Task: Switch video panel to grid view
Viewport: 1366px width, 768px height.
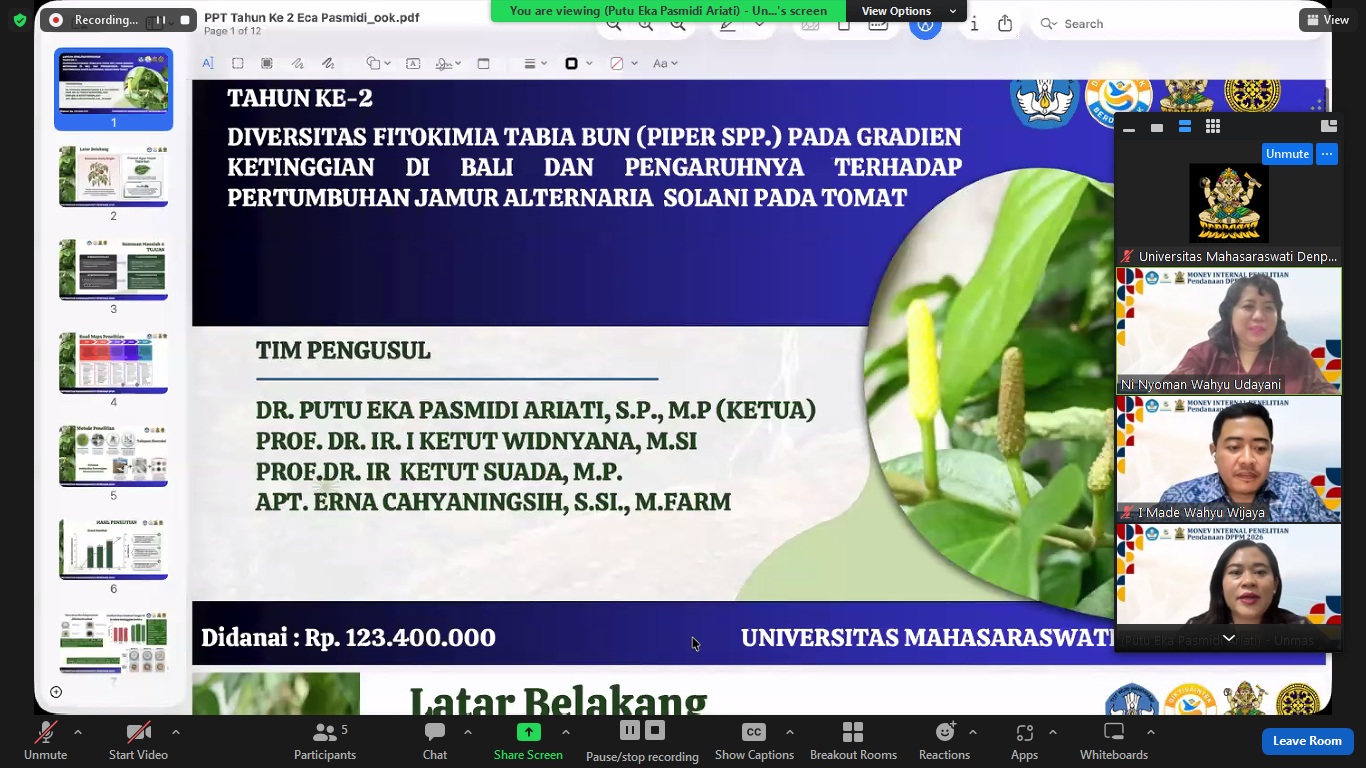Action: 1213,127
